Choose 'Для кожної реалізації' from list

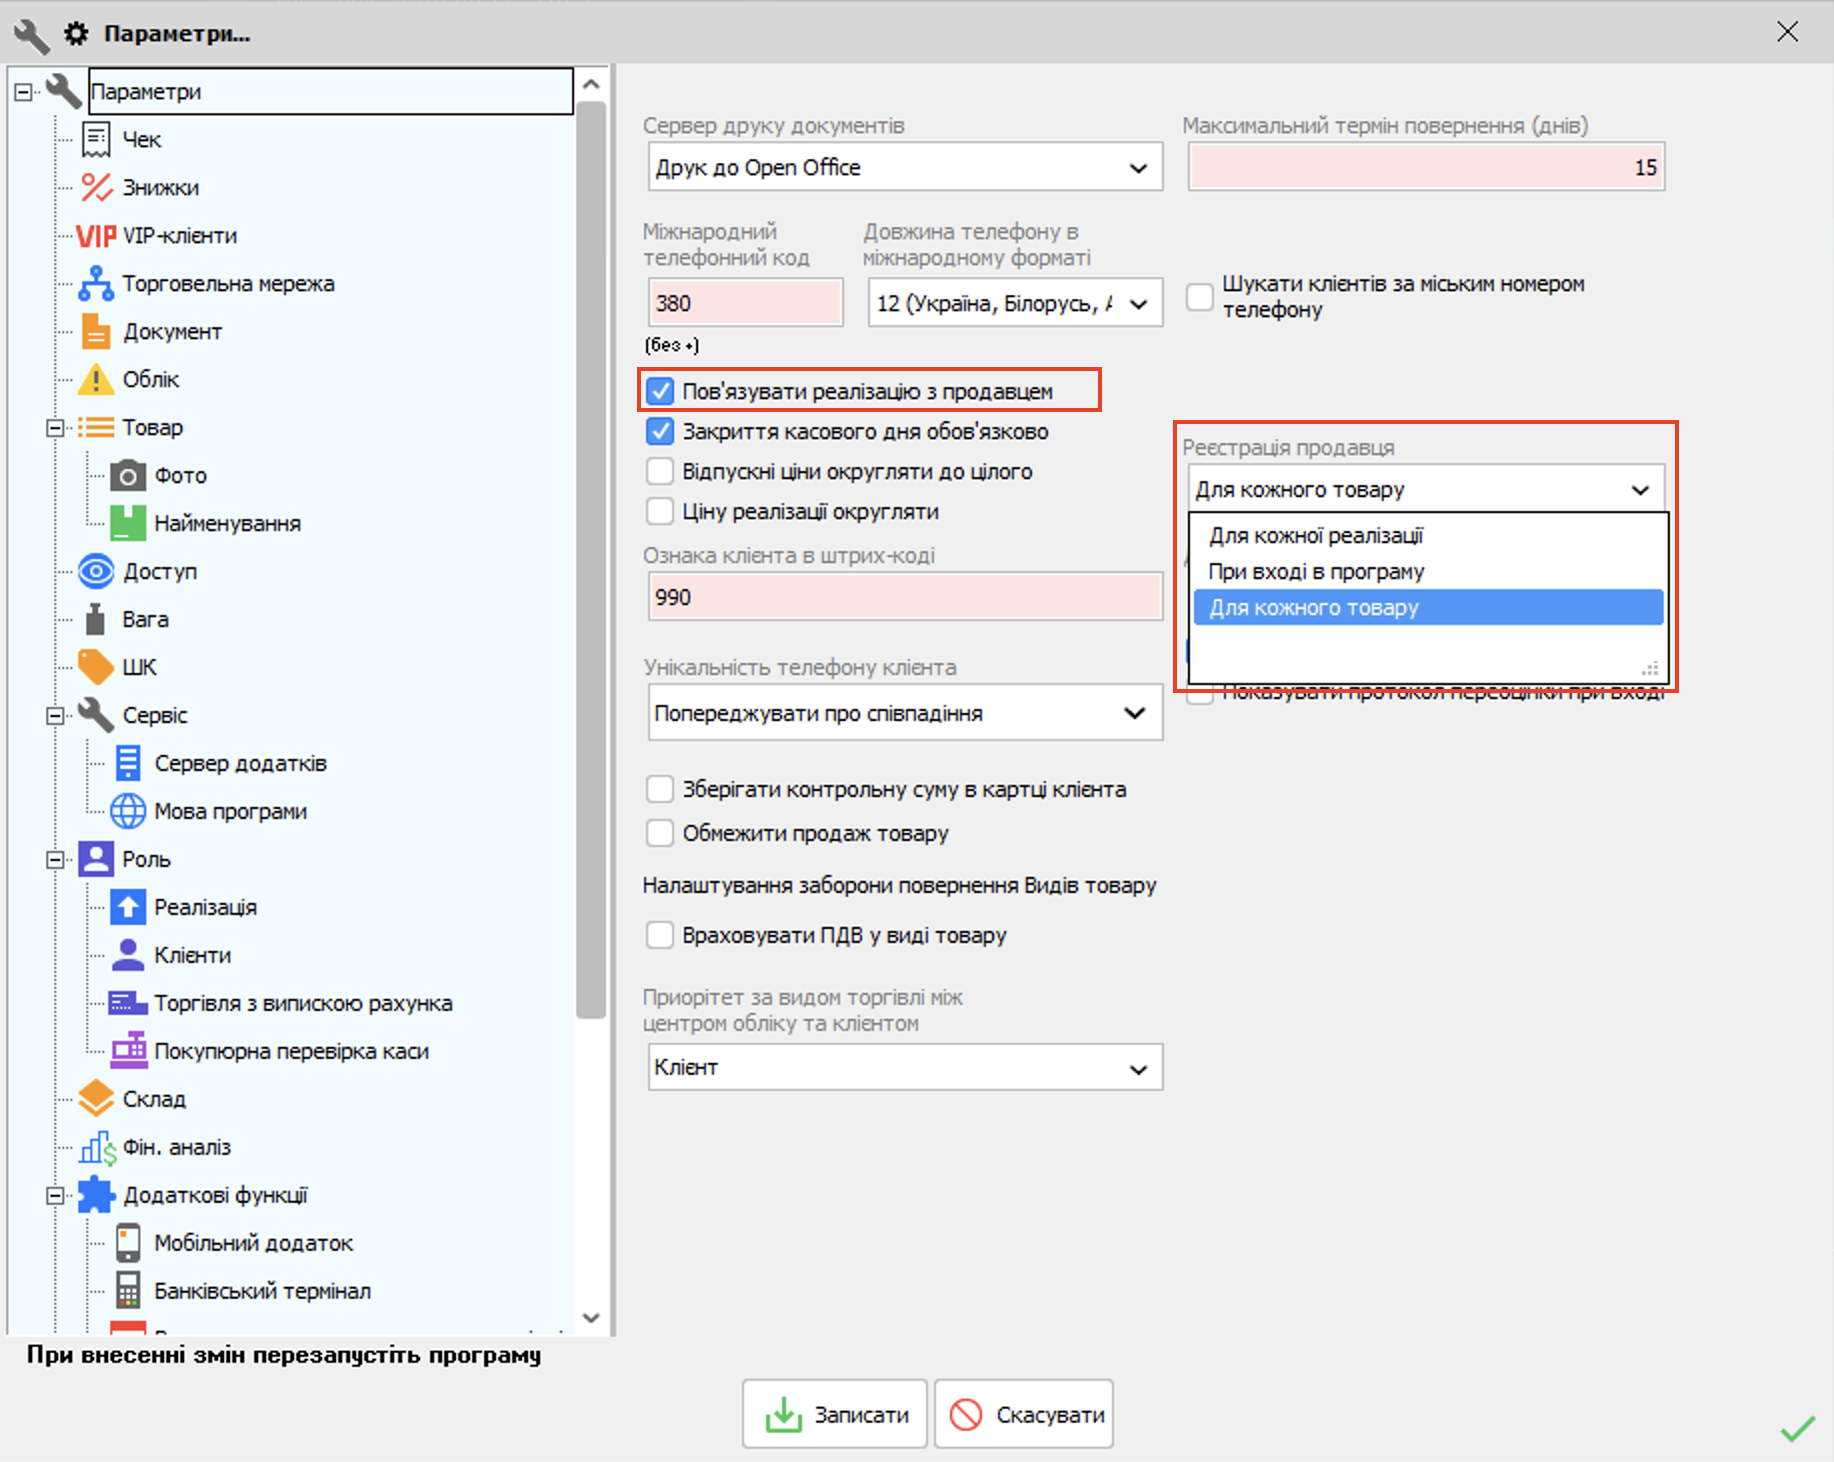tap(1316, 536)
